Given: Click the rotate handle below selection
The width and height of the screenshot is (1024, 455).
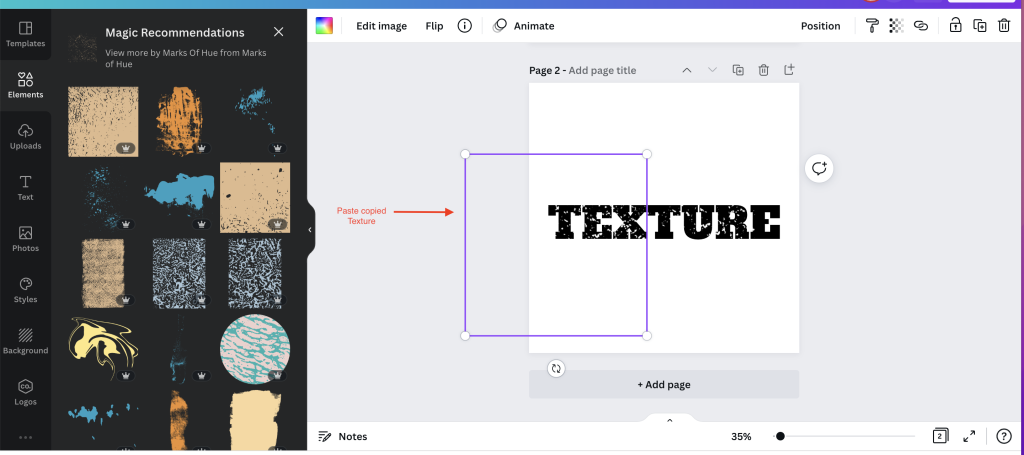Looking at the screenshot, I should 556,368.
